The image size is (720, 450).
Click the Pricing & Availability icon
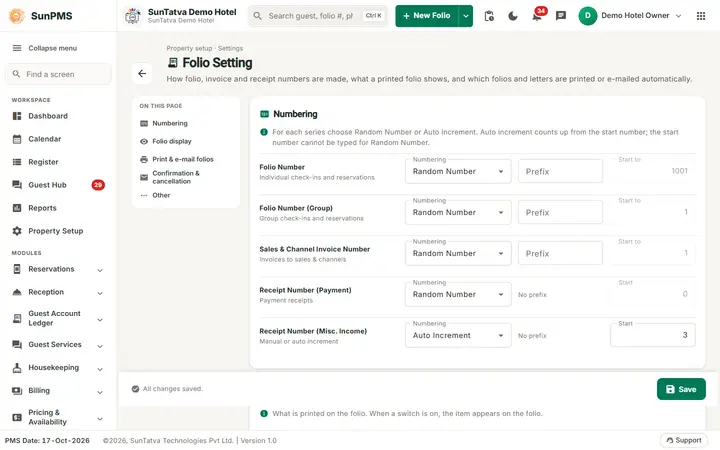(x=17, y=417)
